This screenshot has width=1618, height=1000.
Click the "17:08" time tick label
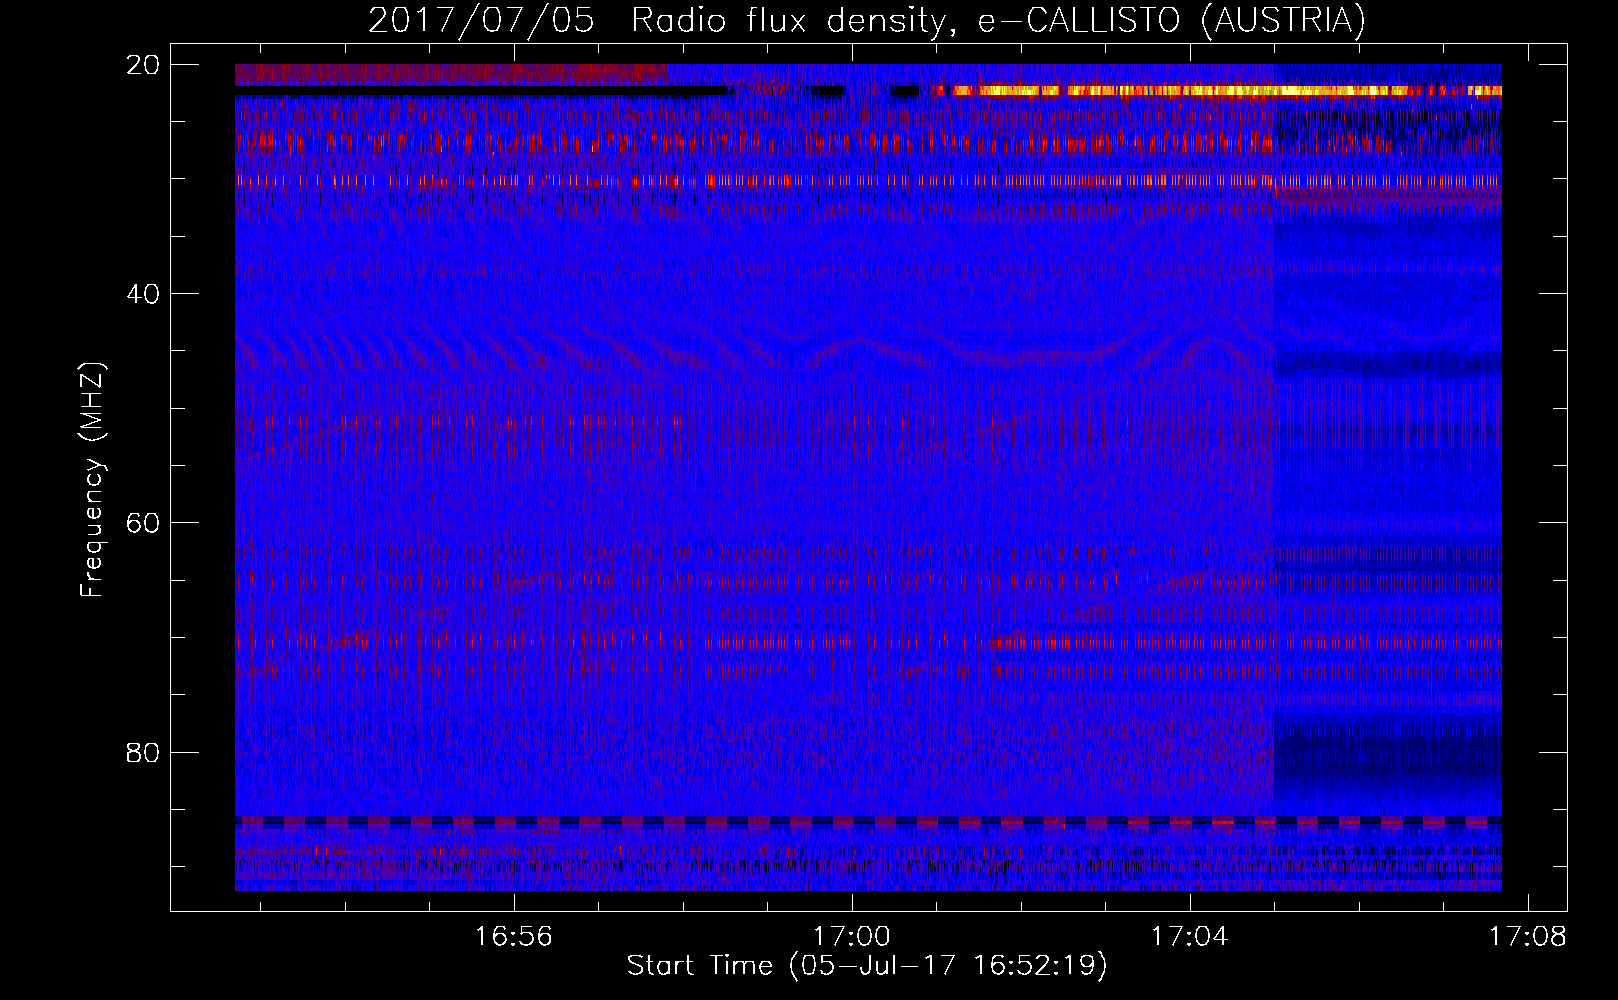click(x=1527, y=937)
